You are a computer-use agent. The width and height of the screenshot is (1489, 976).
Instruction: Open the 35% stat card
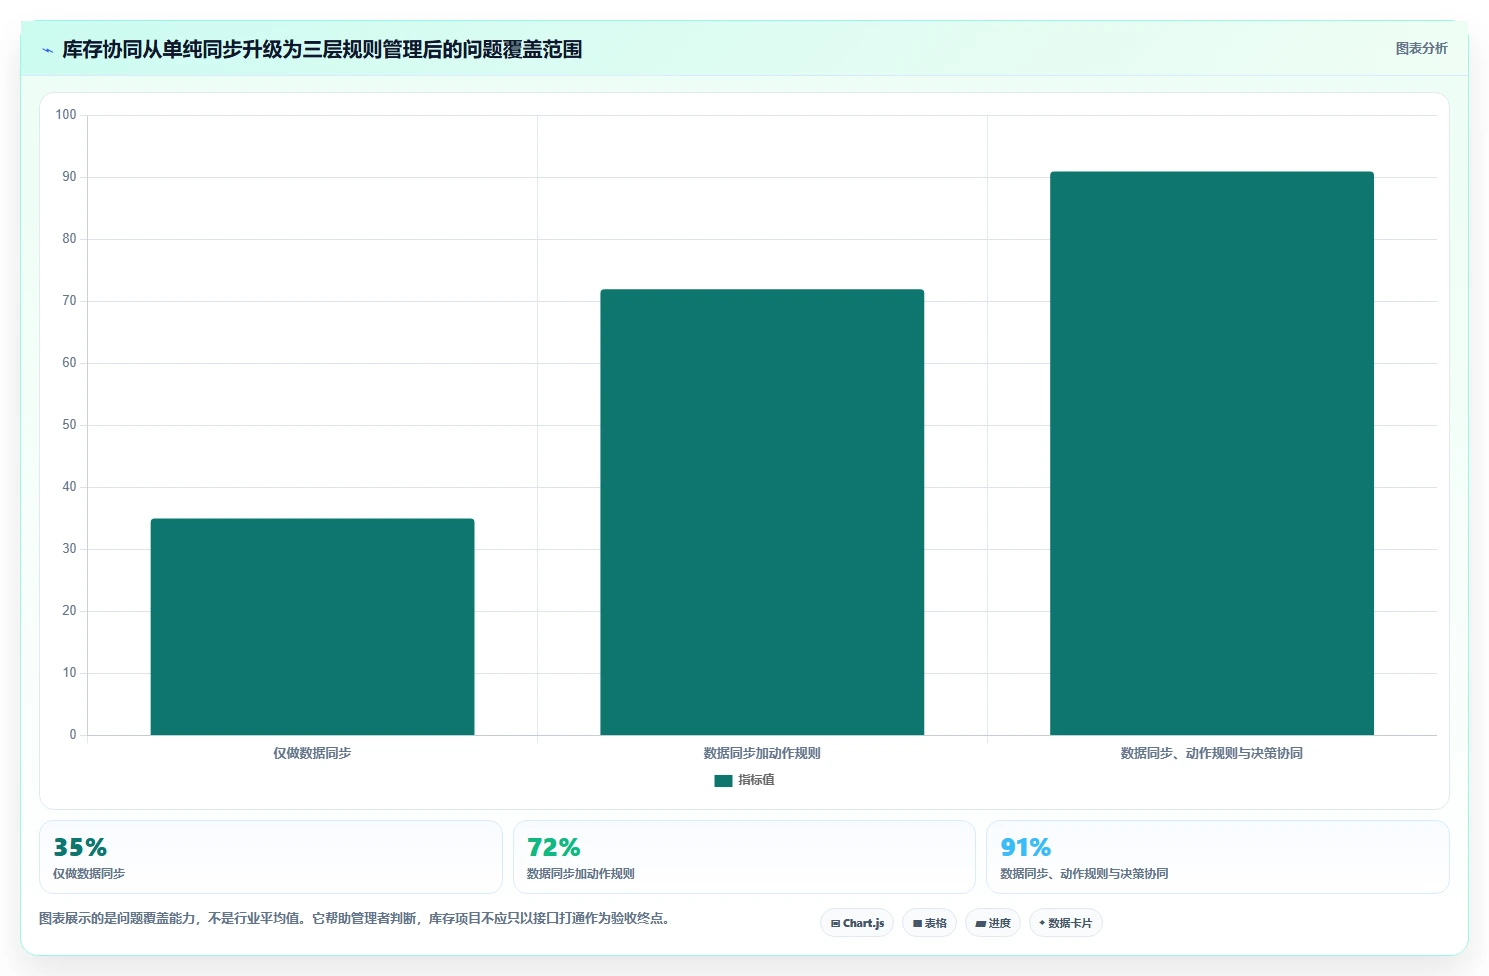click(x=271, y=857)
